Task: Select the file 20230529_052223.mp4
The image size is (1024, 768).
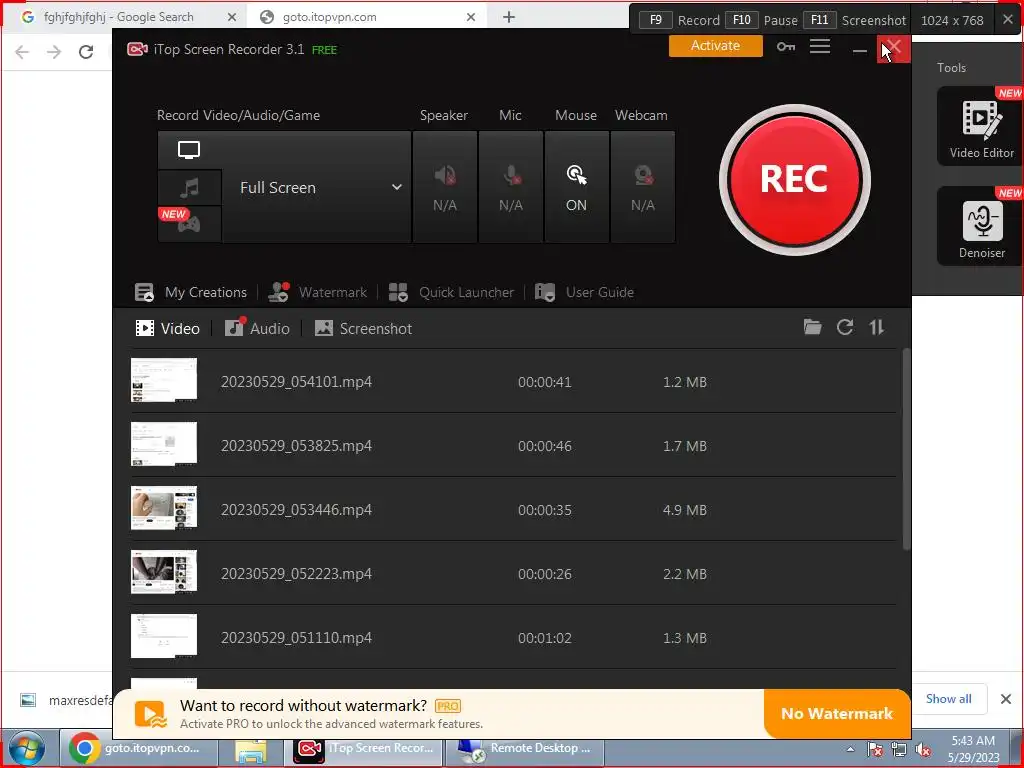Action: (x=513, y=573)
